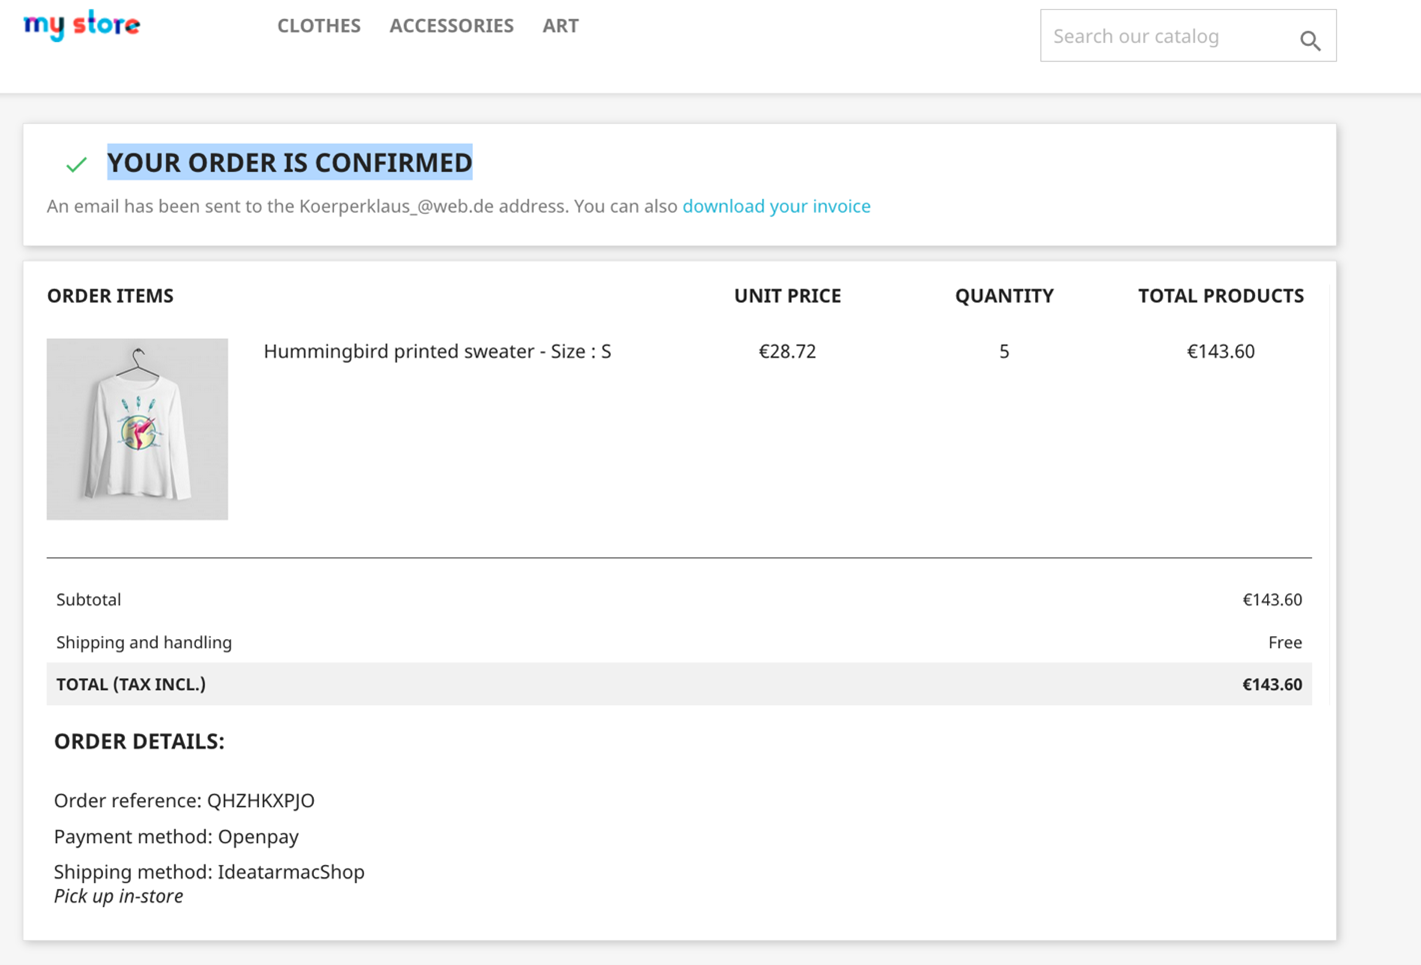Click the Hummingbird sweater product thumbnail

click(137, 429)
